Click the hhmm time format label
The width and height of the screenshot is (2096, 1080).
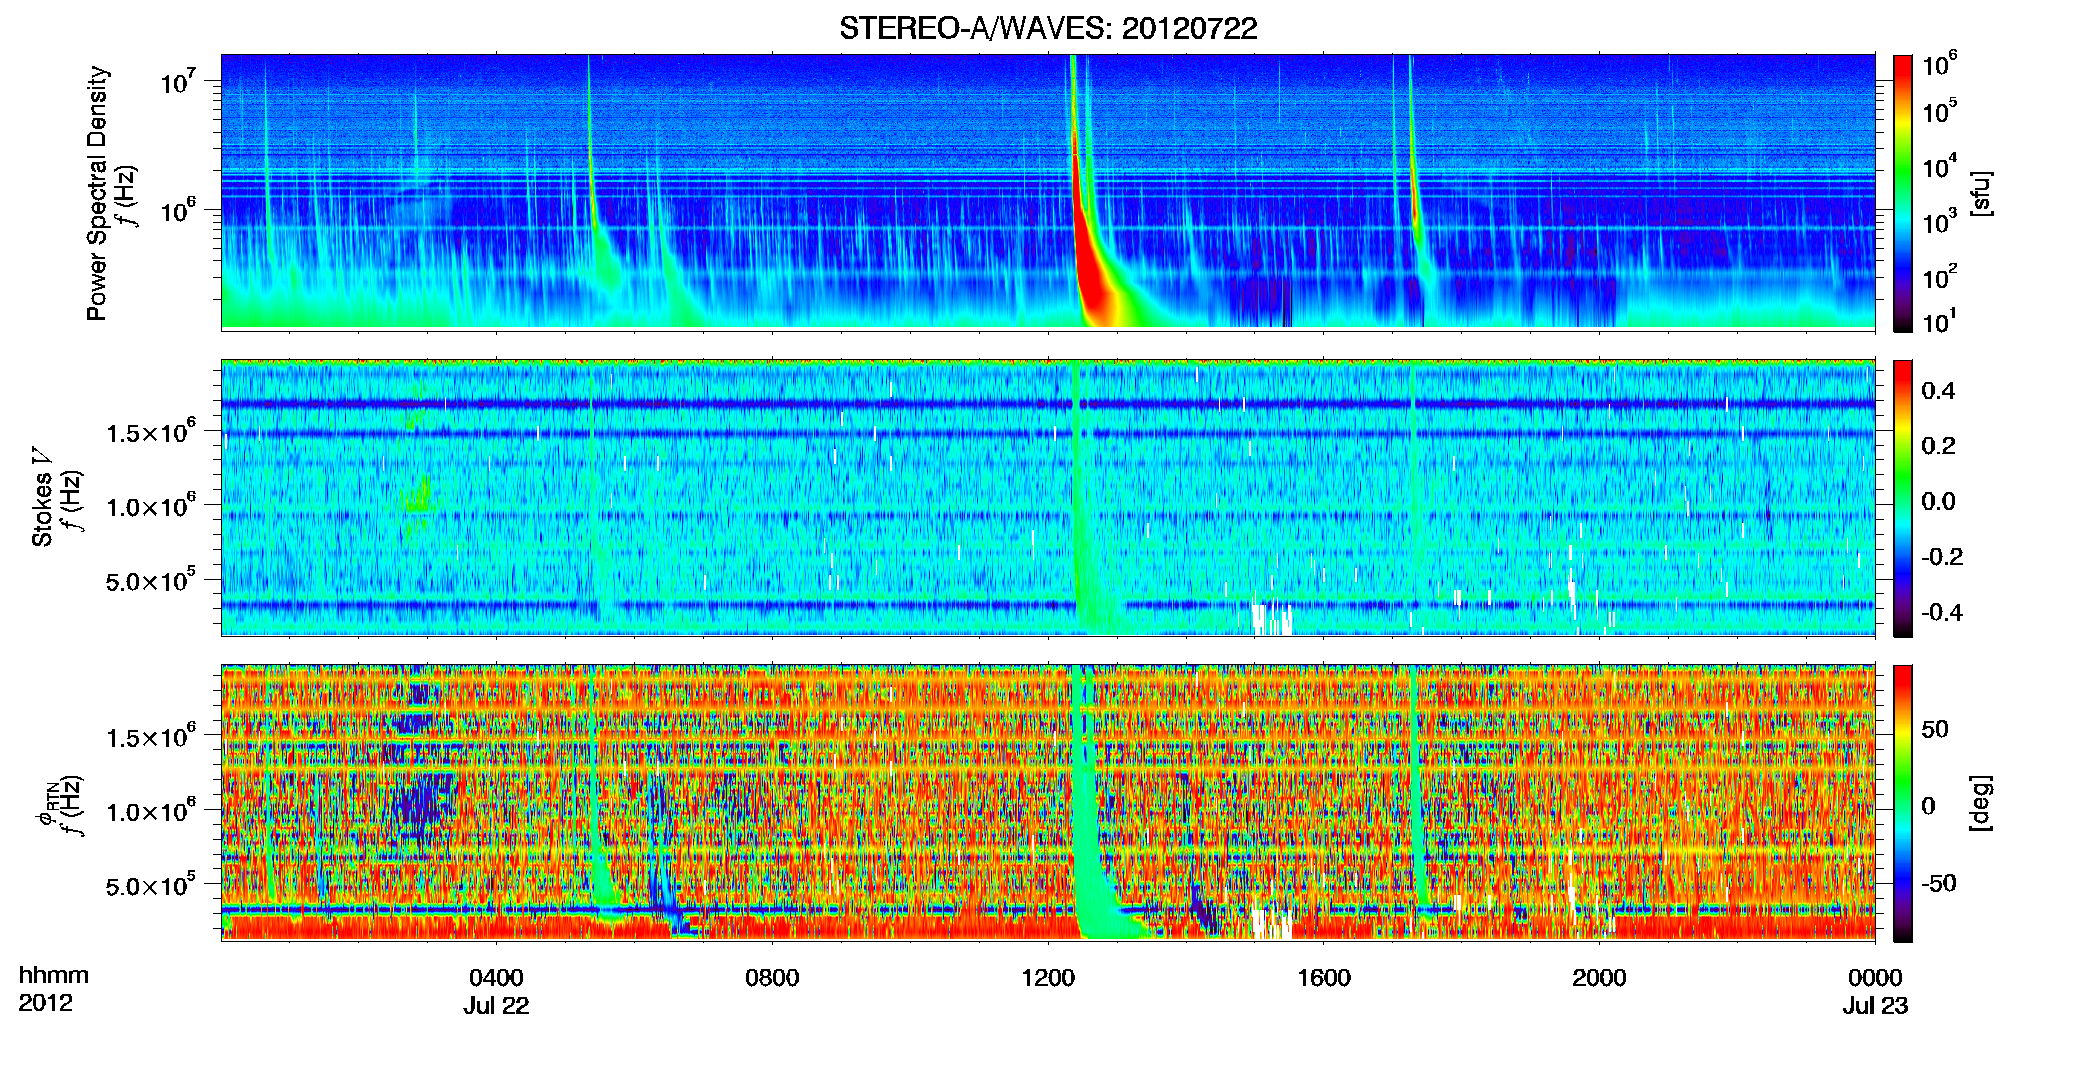(54, 975)
